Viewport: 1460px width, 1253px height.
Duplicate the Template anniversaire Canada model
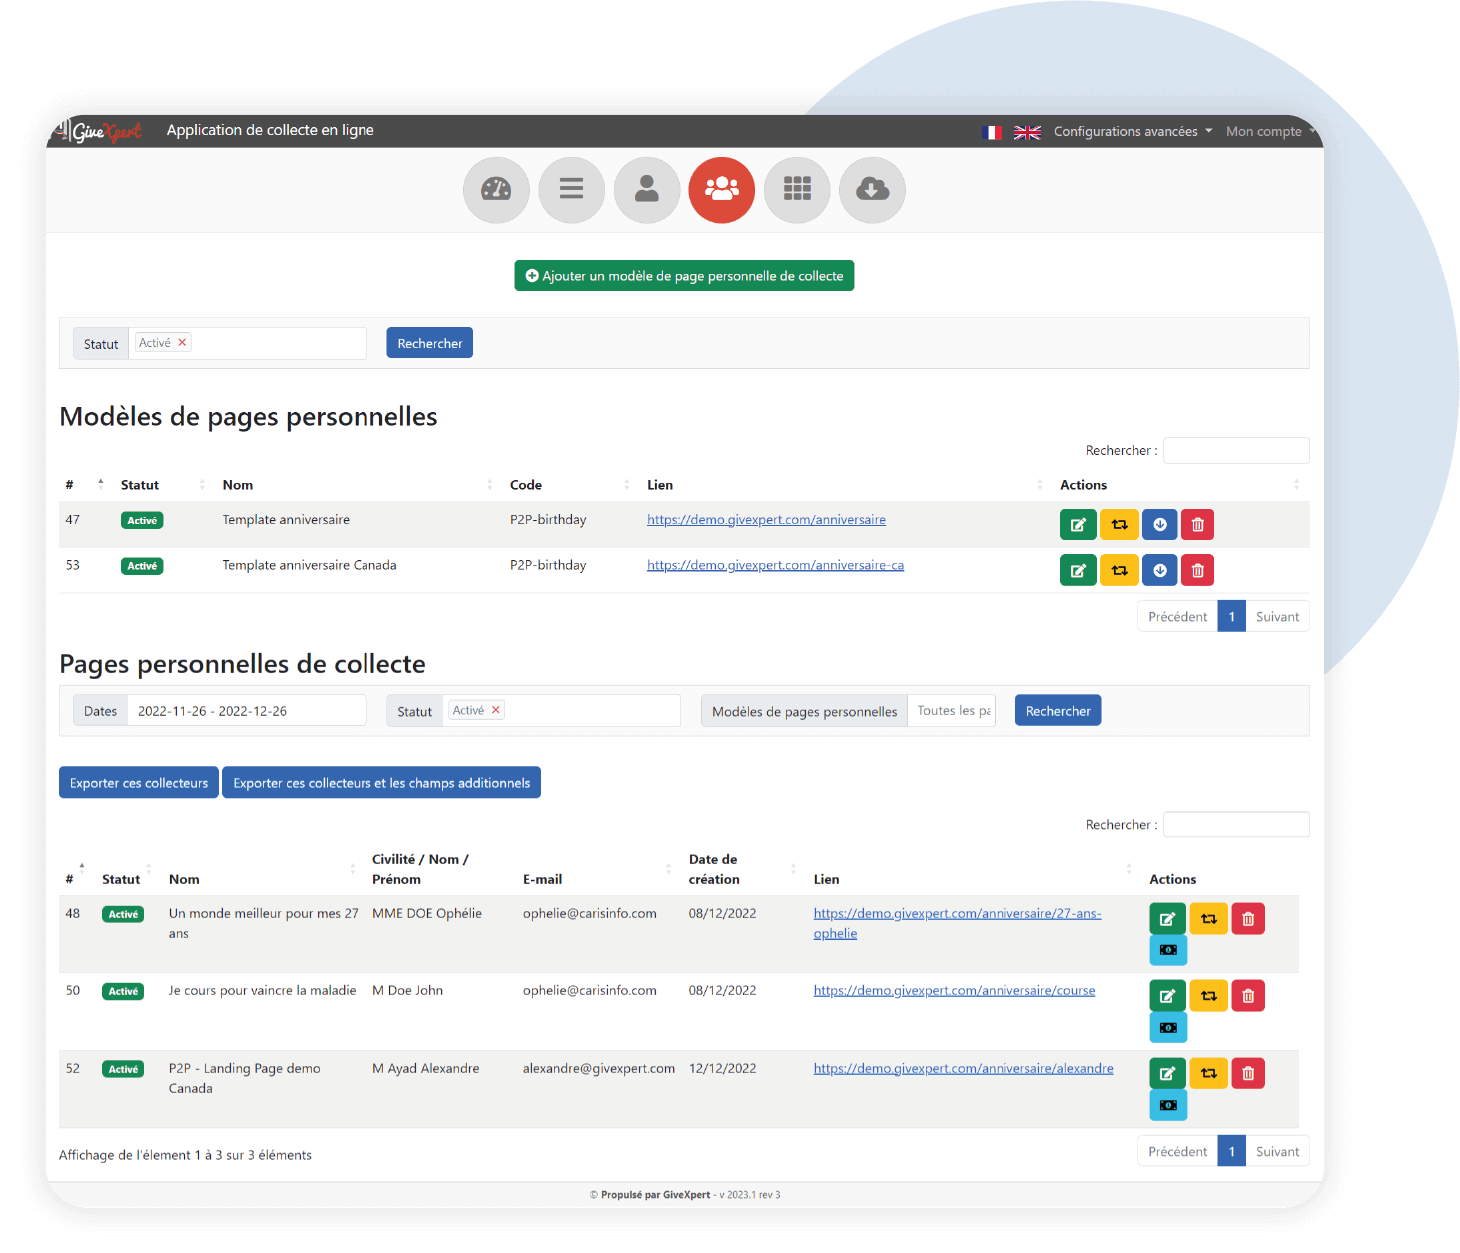coord(1119,570)
